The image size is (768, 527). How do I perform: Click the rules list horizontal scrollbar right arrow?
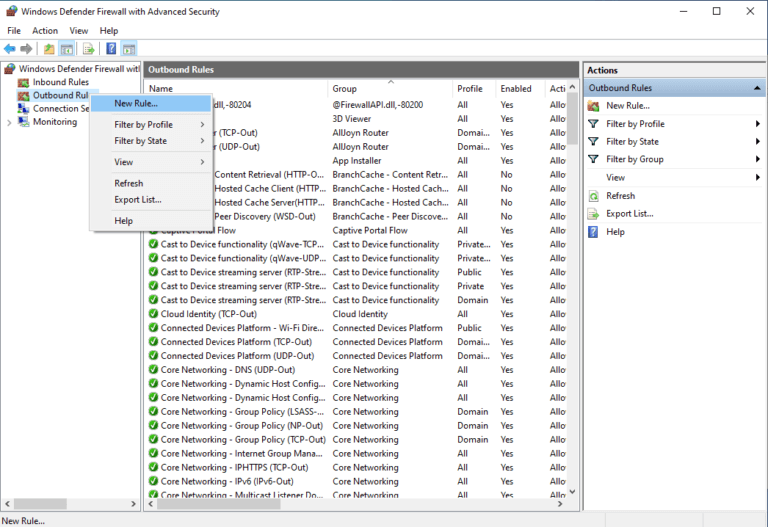tap(560, 503)
